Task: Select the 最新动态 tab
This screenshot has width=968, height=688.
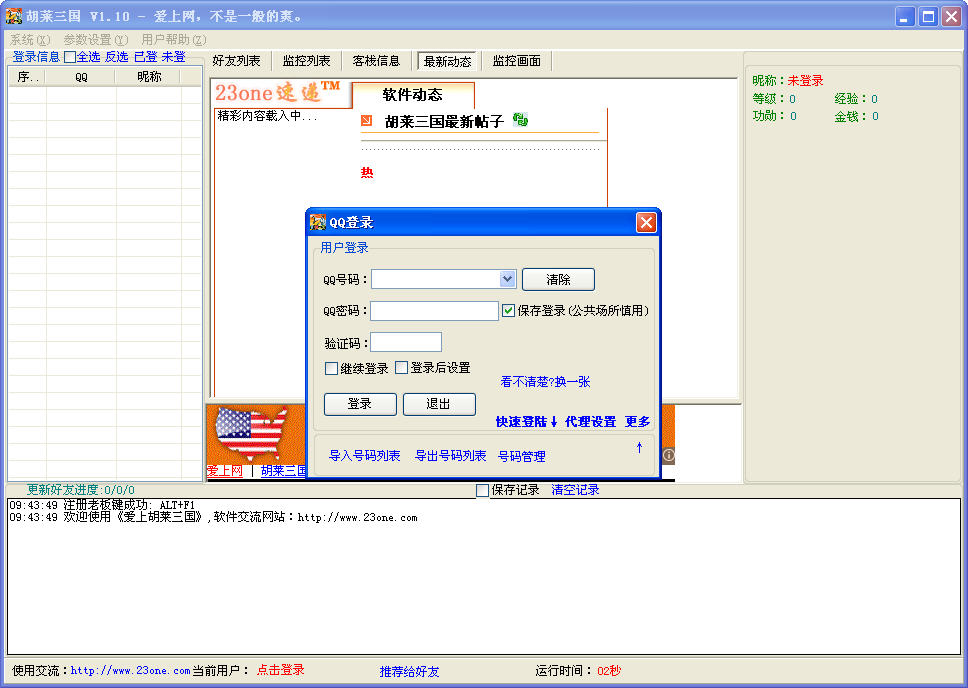Action: [447, 61]
